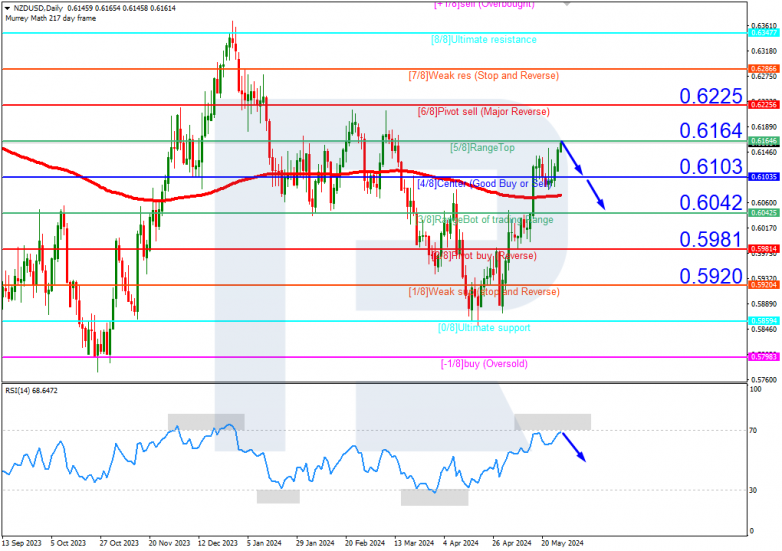The height and width of the screenshot is (551, 782).
Task: Click the 0.60600 price scale value
Action: [x=764, y=203]
